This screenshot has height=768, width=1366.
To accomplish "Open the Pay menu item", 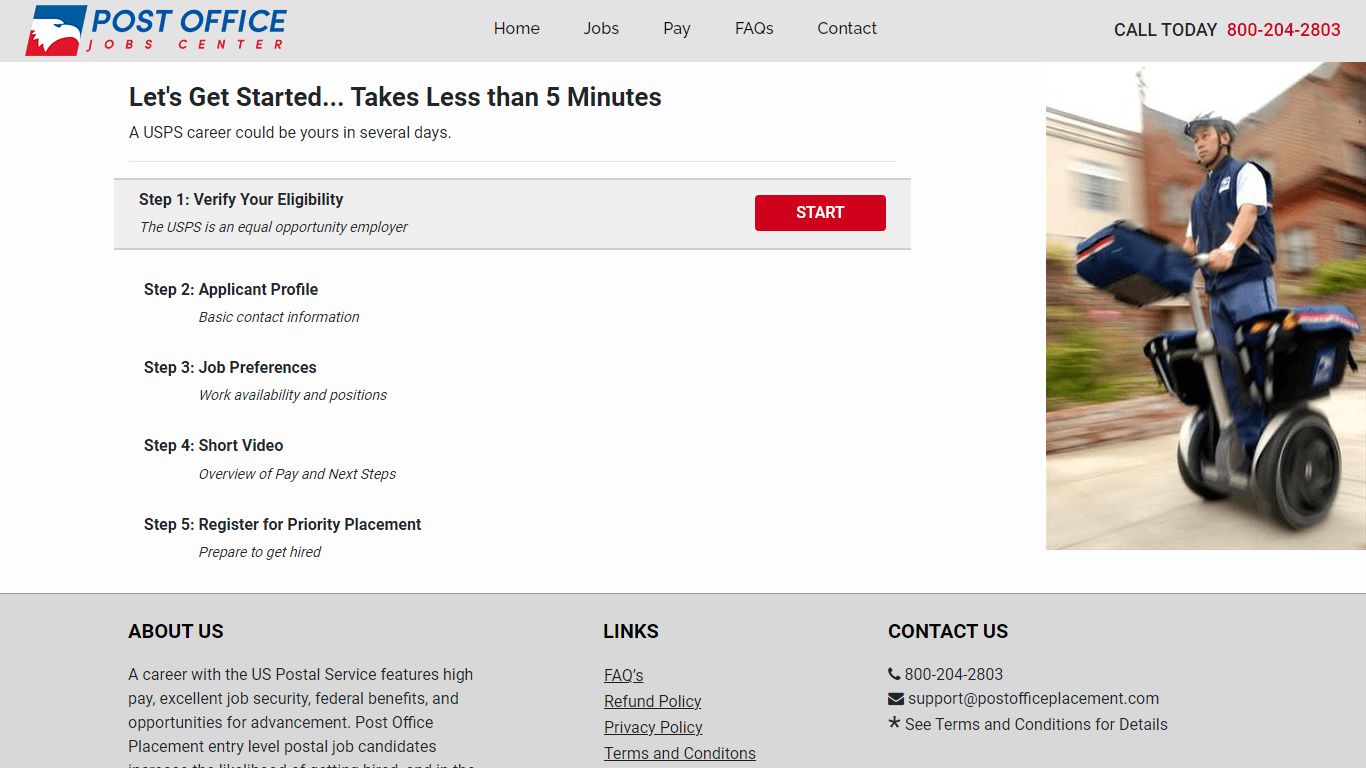I will [677, 29].
